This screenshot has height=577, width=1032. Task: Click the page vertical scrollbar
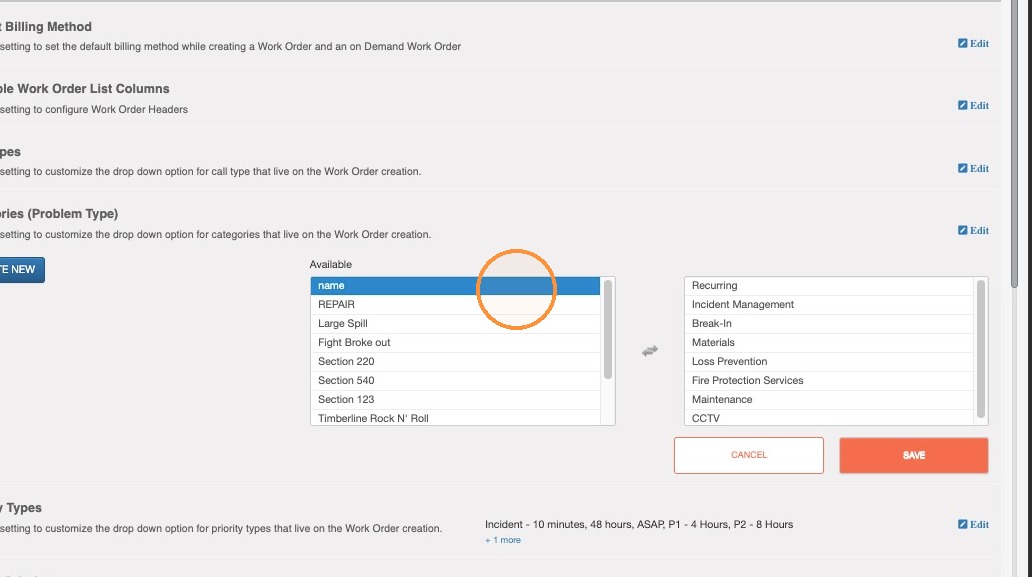click(1014, 145)
